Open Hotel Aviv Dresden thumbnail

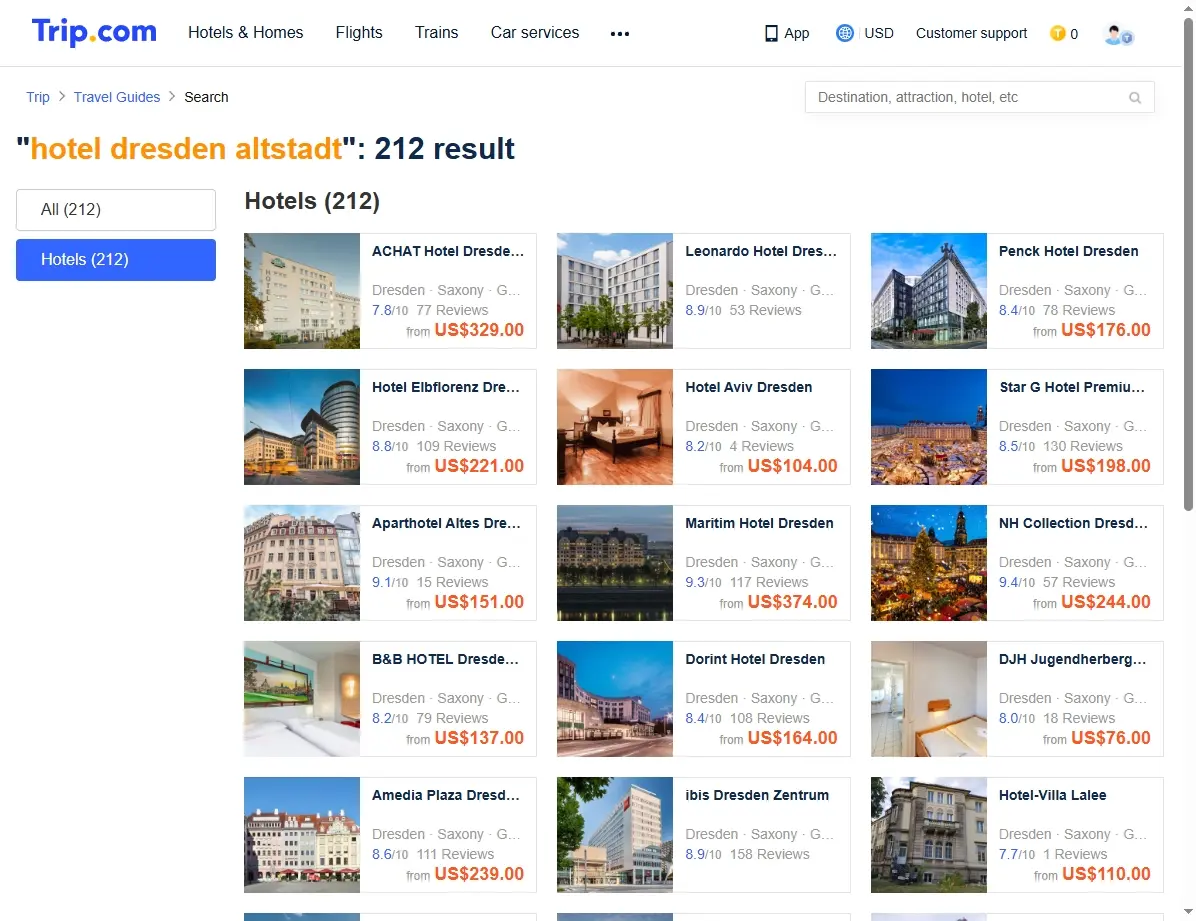615,427
